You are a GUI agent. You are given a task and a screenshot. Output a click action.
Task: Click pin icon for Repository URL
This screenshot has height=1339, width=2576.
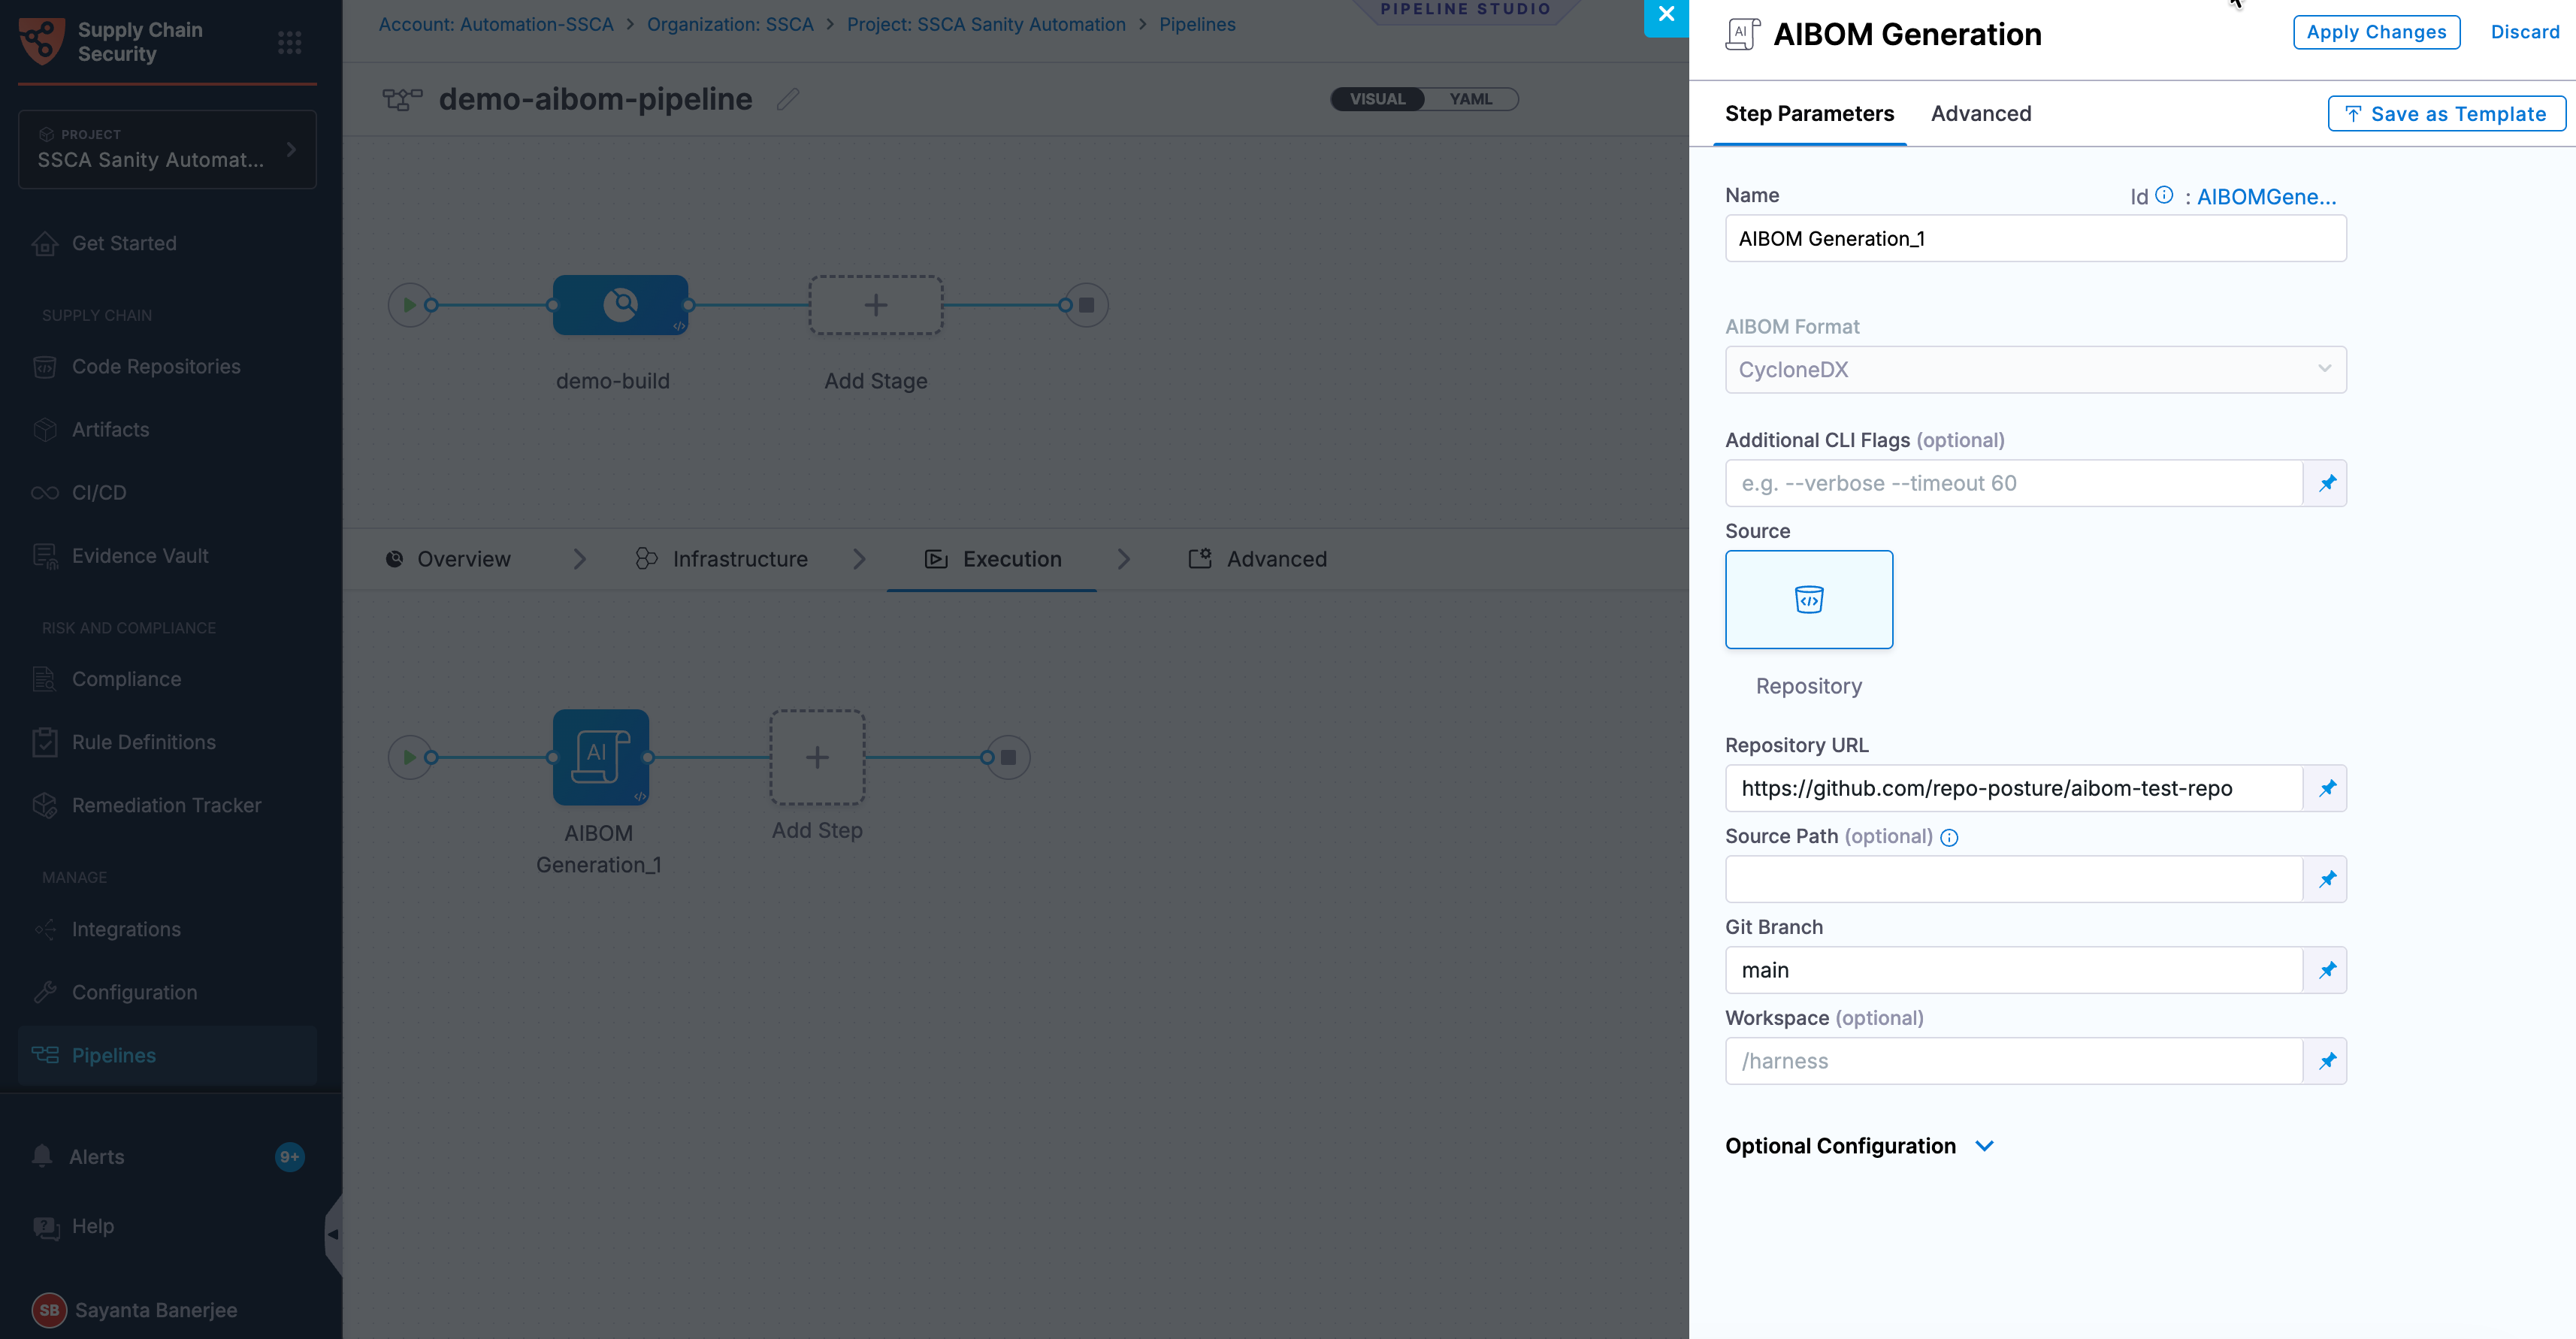(x=2327, y=788)
